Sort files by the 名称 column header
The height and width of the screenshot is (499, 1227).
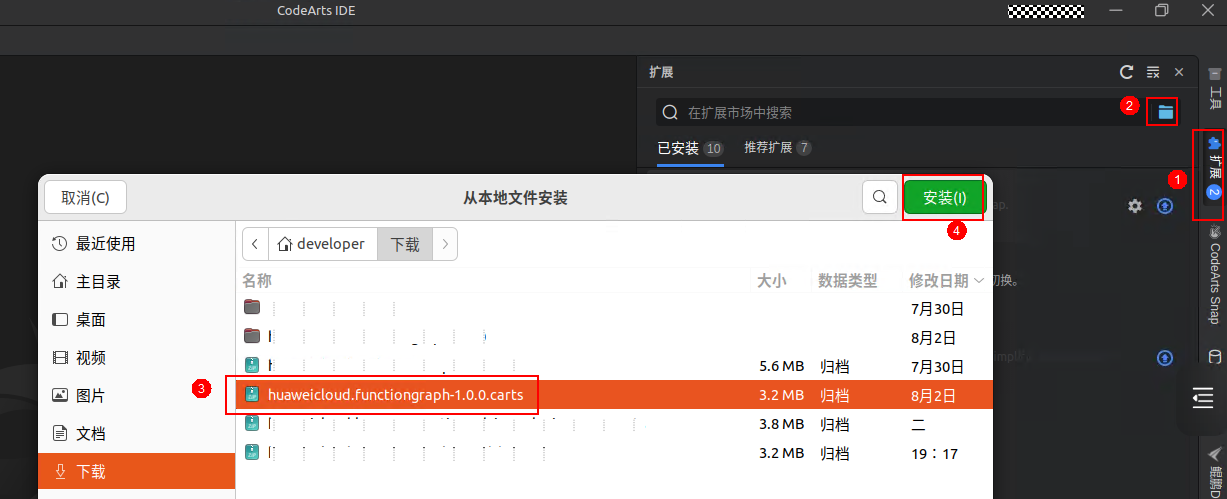coord(257,281)
